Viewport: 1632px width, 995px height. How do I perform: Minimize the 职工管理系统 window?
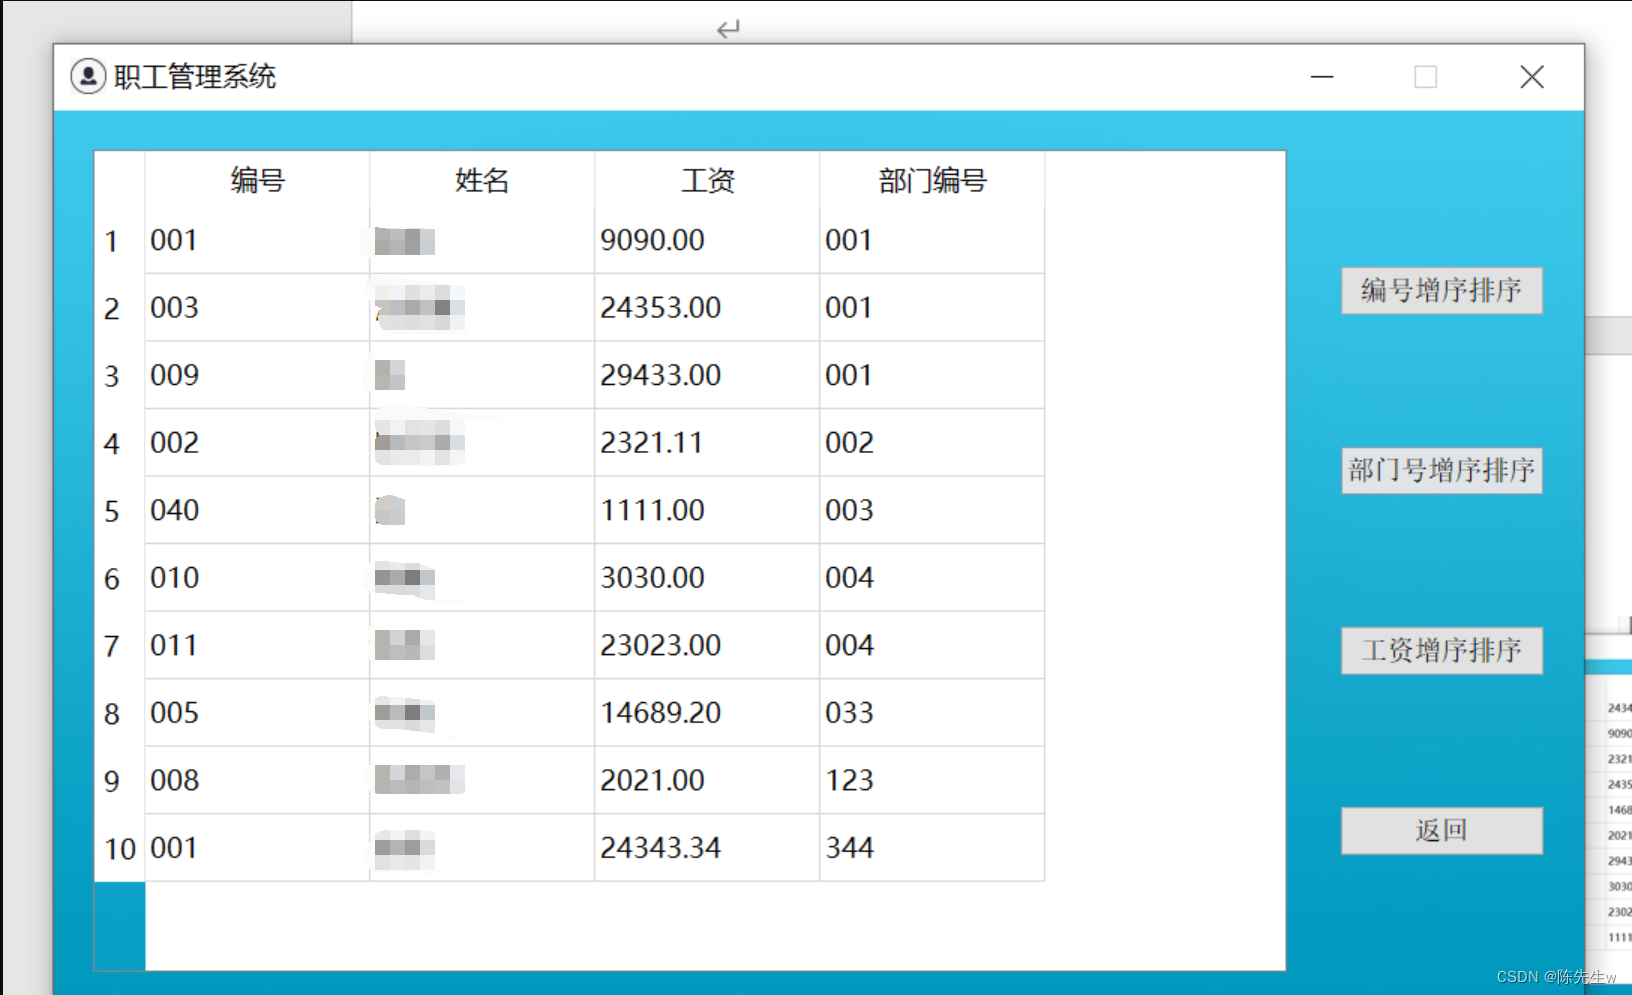[x=1322, y=77]
